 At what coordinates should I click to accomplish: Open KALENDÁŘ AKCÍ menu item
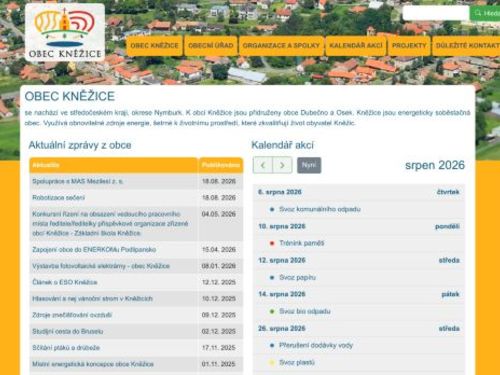pyautogui.click(x=356, y=45)
